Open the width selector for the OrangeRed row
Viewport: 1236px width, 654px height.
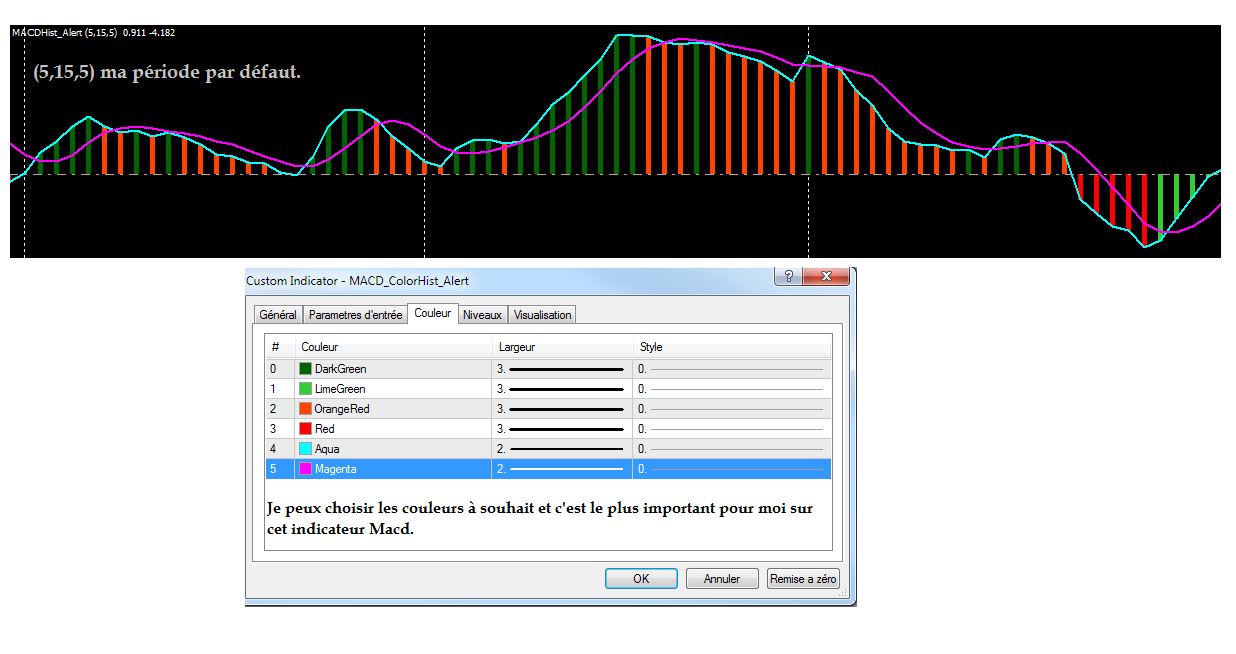point(562,409)
